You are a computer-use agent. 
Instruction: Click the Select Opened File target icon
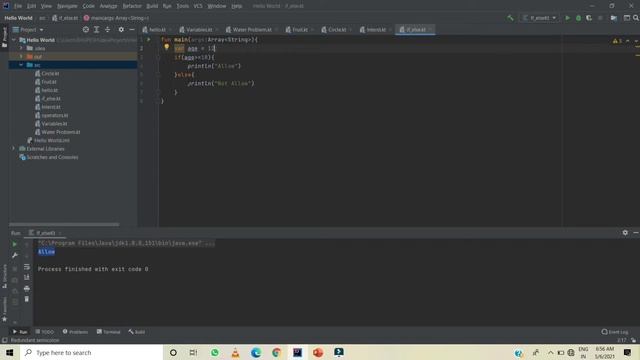86,29
